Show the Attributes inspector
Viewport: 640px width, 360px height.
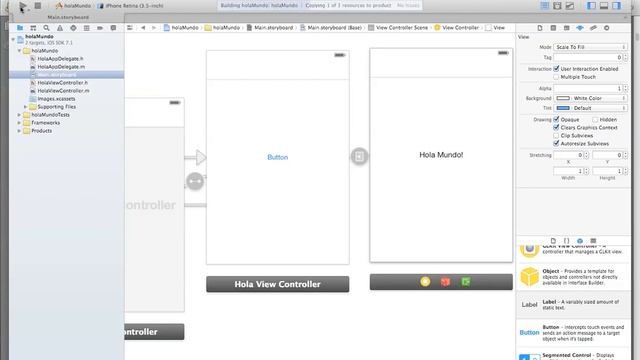click(580, 28)
